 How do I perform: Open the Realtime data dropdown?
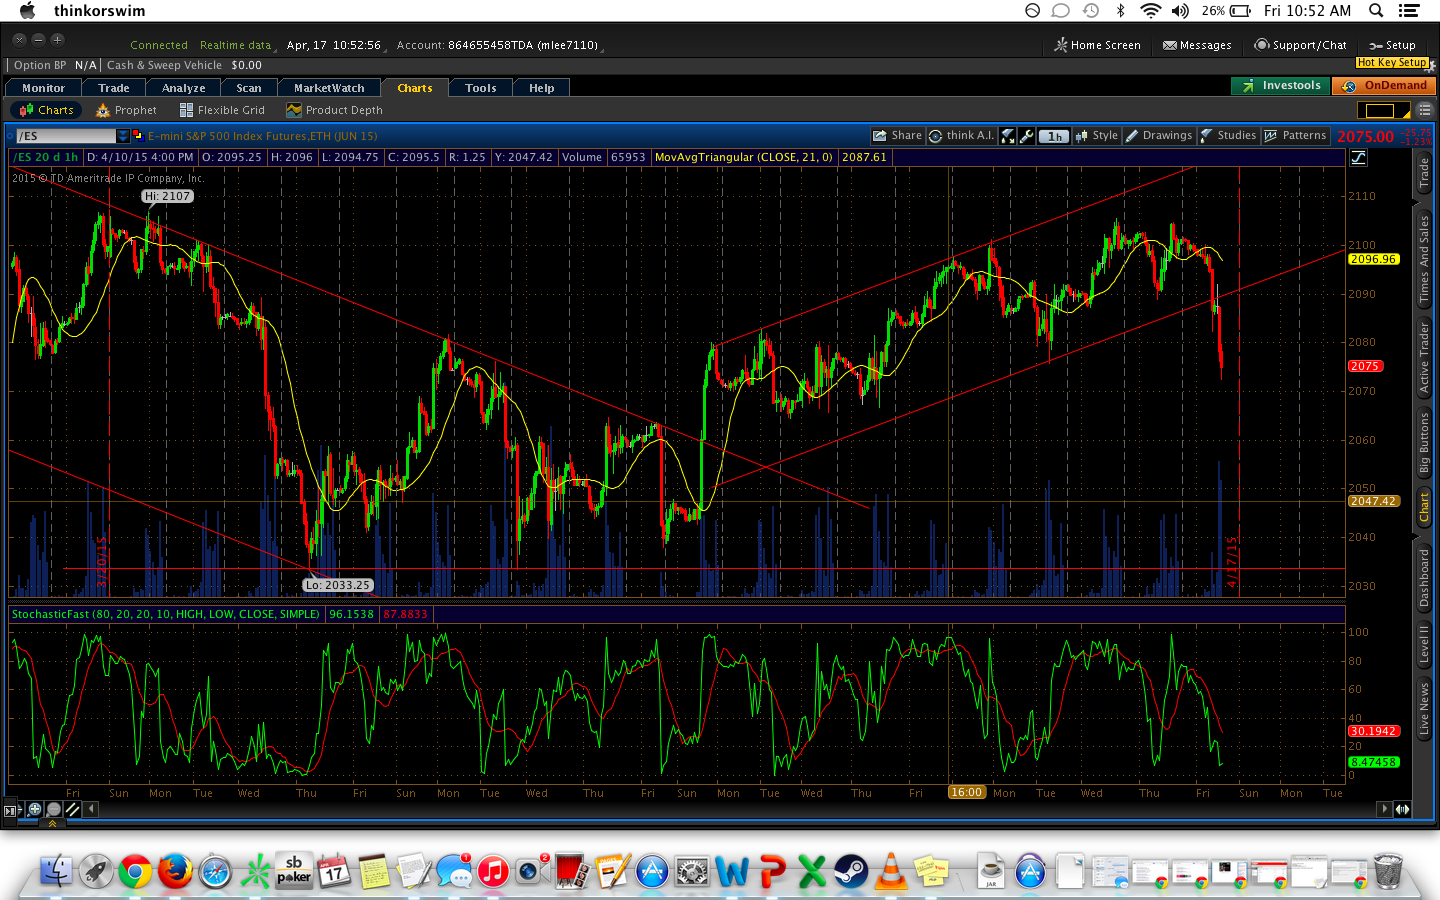237,45
